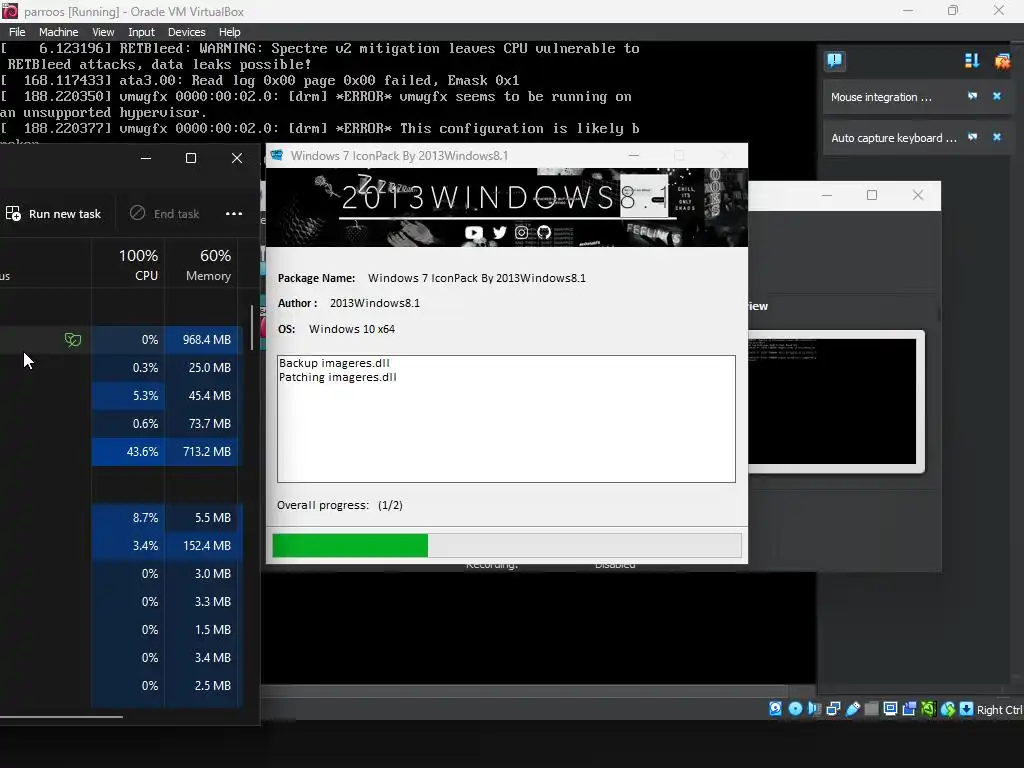Viewport: 1024px width, 768px height.
Task: Select the process at 43.6% CPU
Action: [121, 452]
